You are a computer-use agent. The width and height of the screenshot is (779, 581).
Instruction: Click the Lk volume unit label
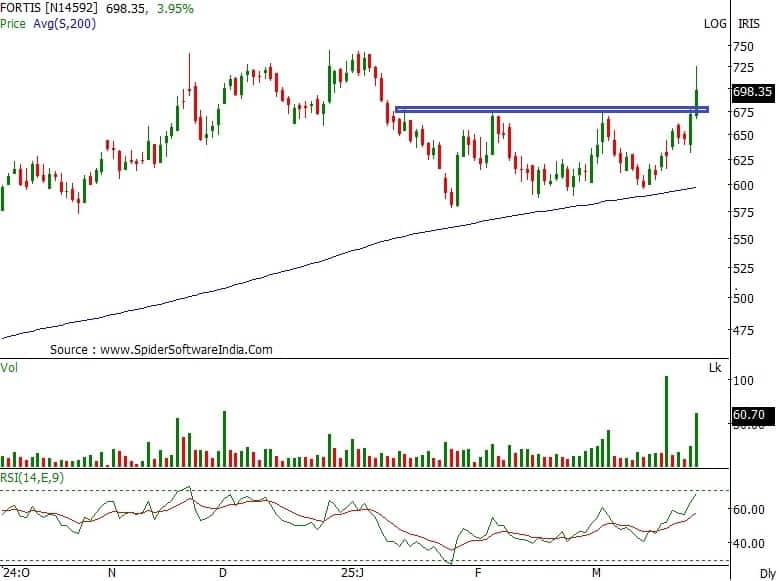715,368
